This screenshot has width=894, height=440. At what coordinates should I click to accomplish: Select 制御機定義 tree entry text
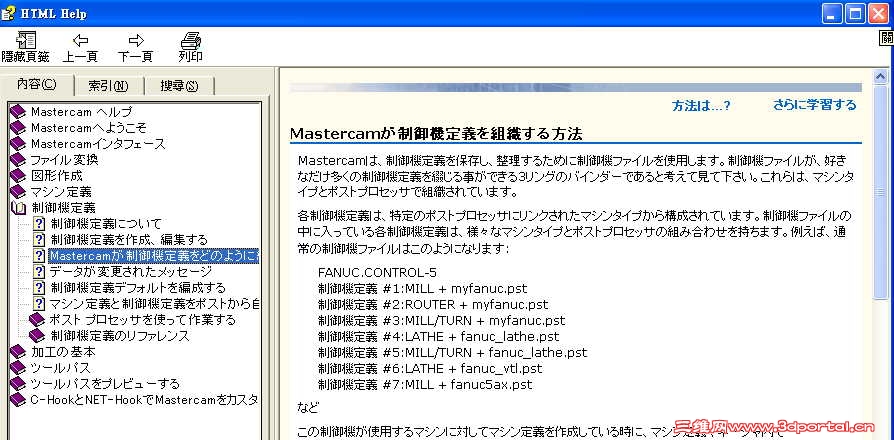pos(63,207)
